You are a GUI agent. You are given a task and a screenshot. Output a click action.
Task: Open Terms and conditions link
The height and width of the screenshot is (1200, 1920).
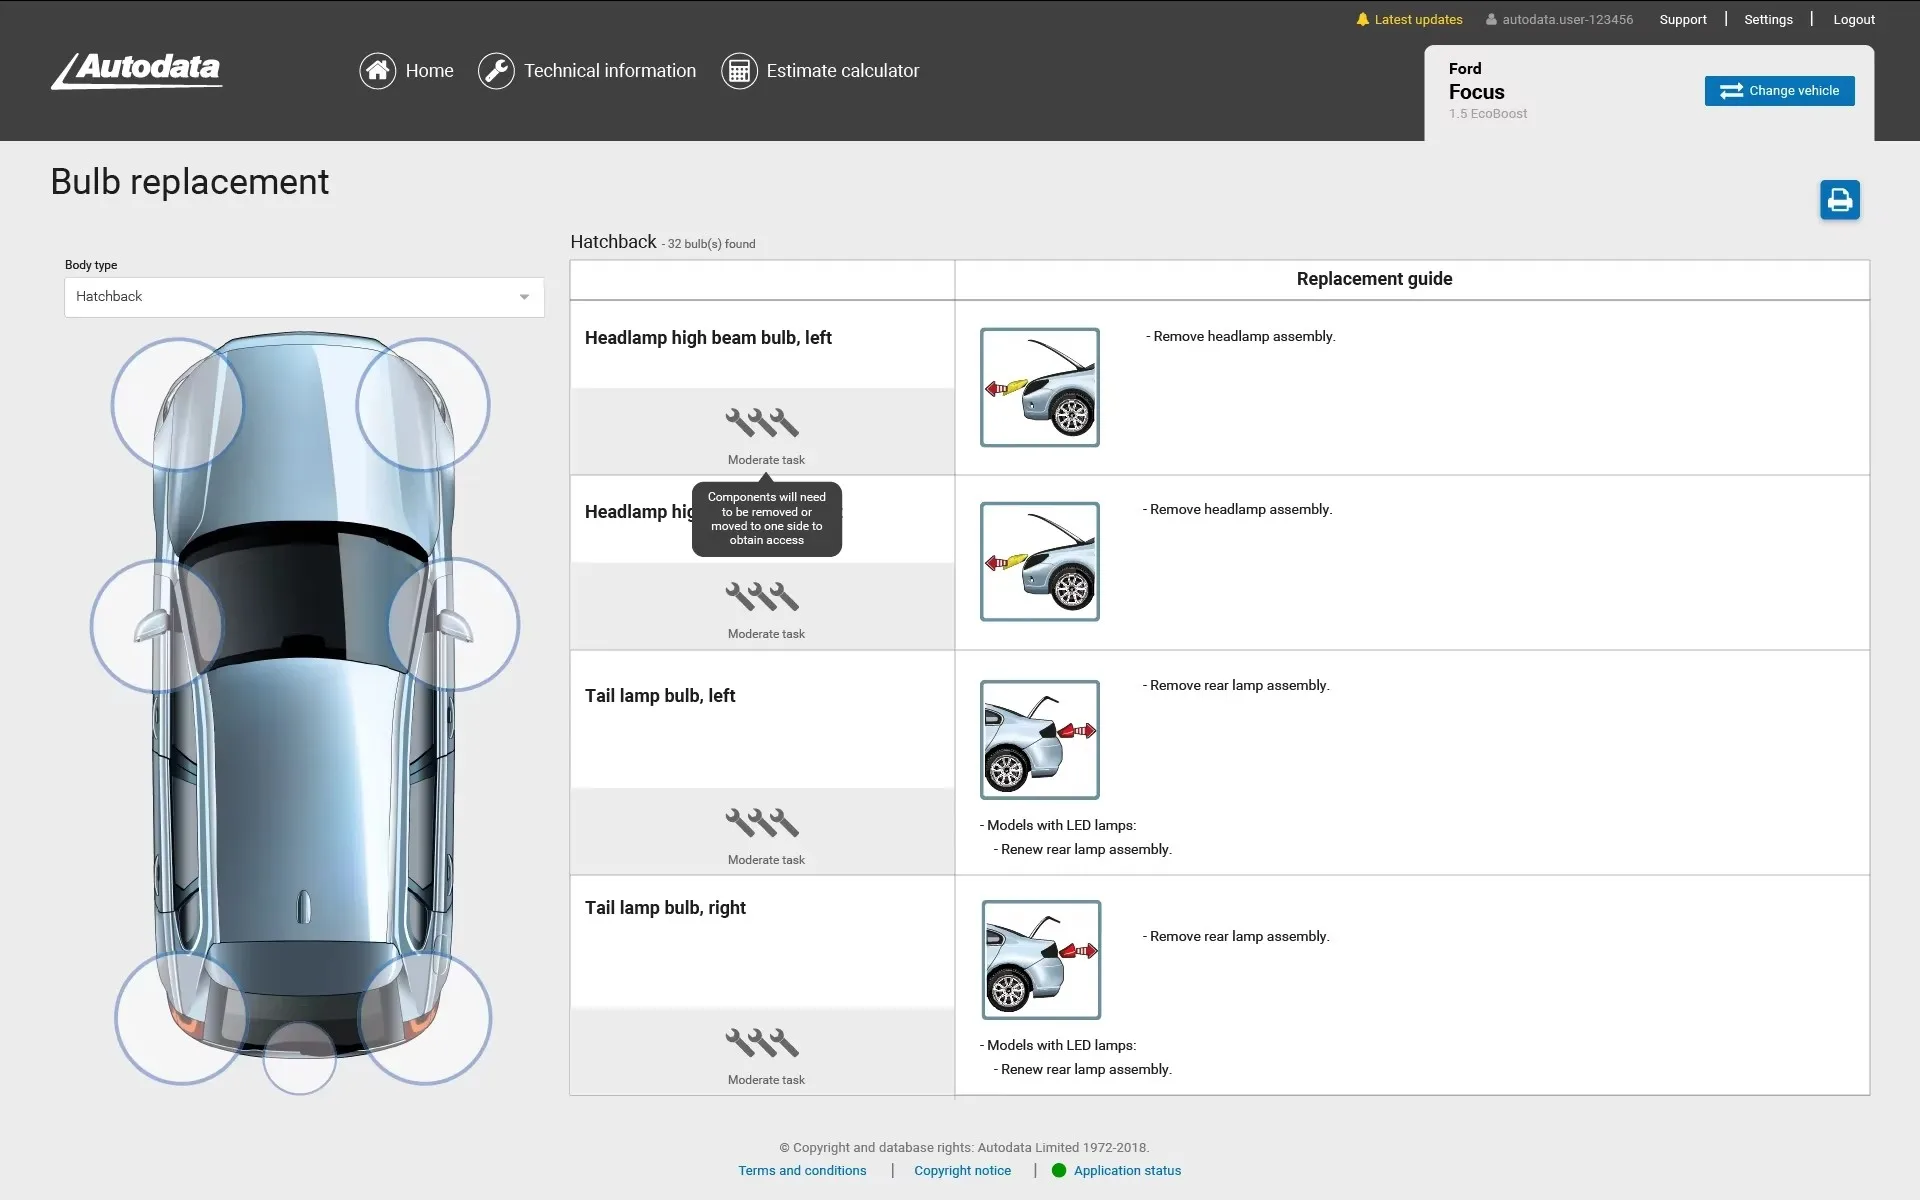click(802, 1170)
